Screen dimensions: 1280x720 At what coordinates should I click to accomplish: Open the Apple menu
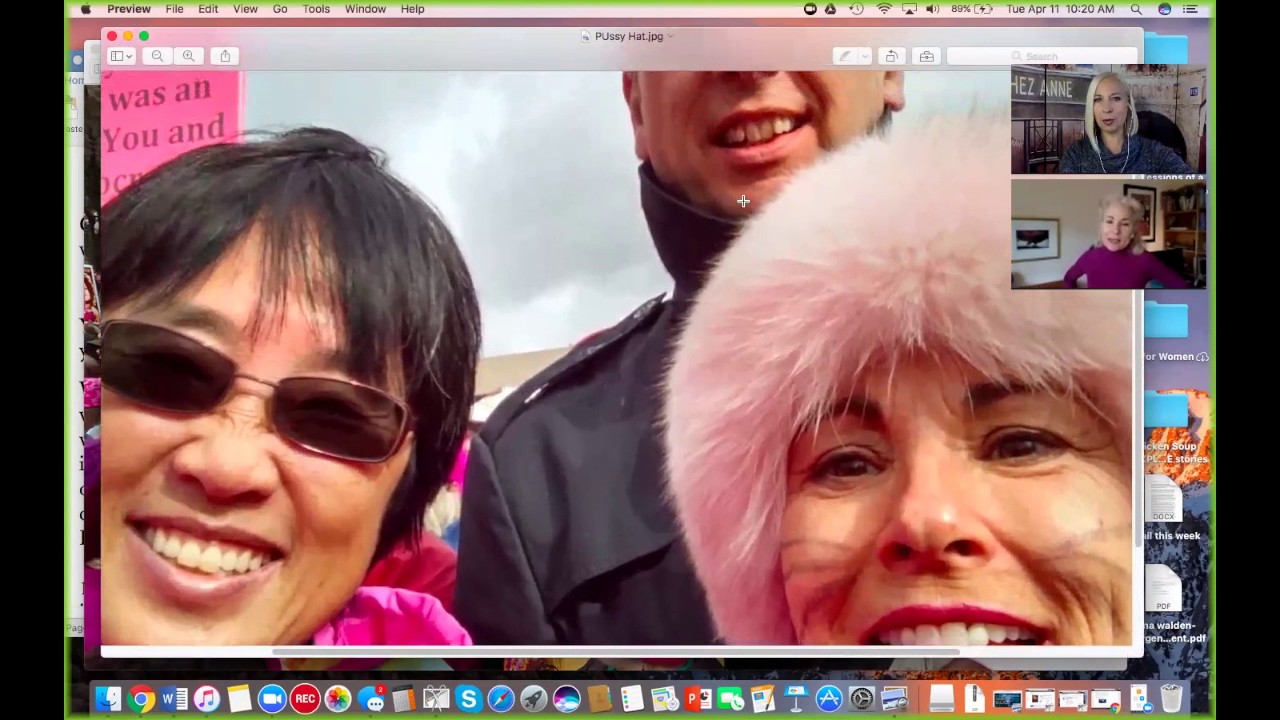click(86, 9)
